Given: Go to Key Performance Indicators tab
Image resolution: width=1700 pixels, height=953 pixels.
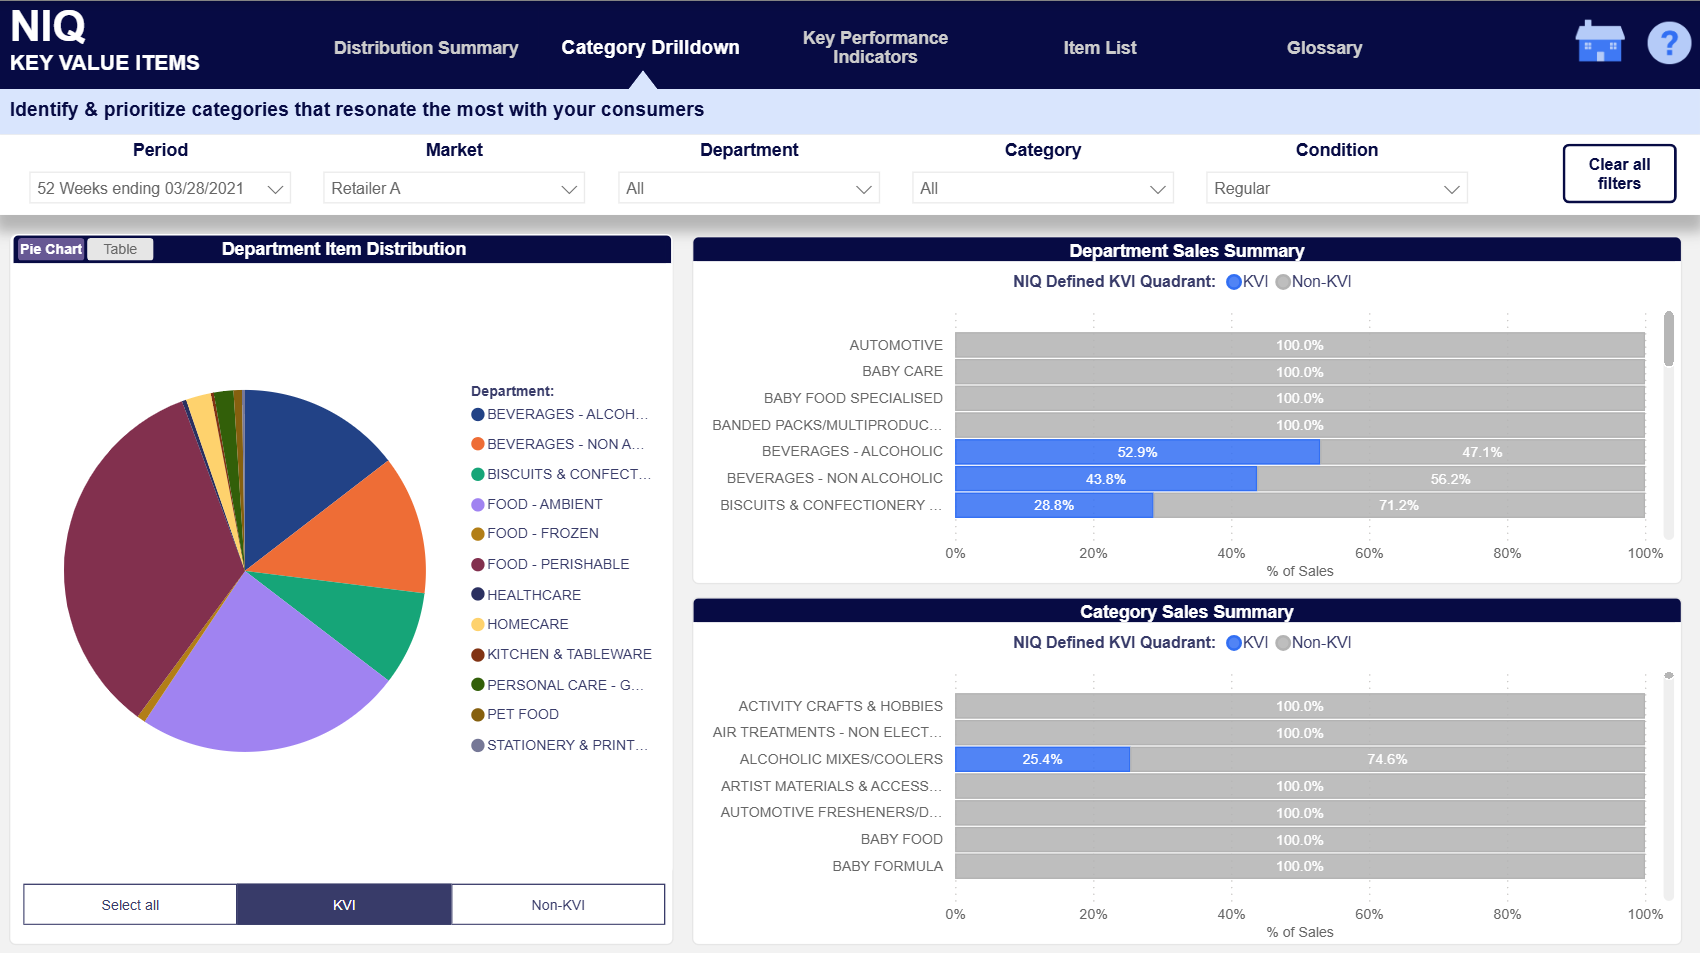Looking at the screenshot, I should coord(875,47).
